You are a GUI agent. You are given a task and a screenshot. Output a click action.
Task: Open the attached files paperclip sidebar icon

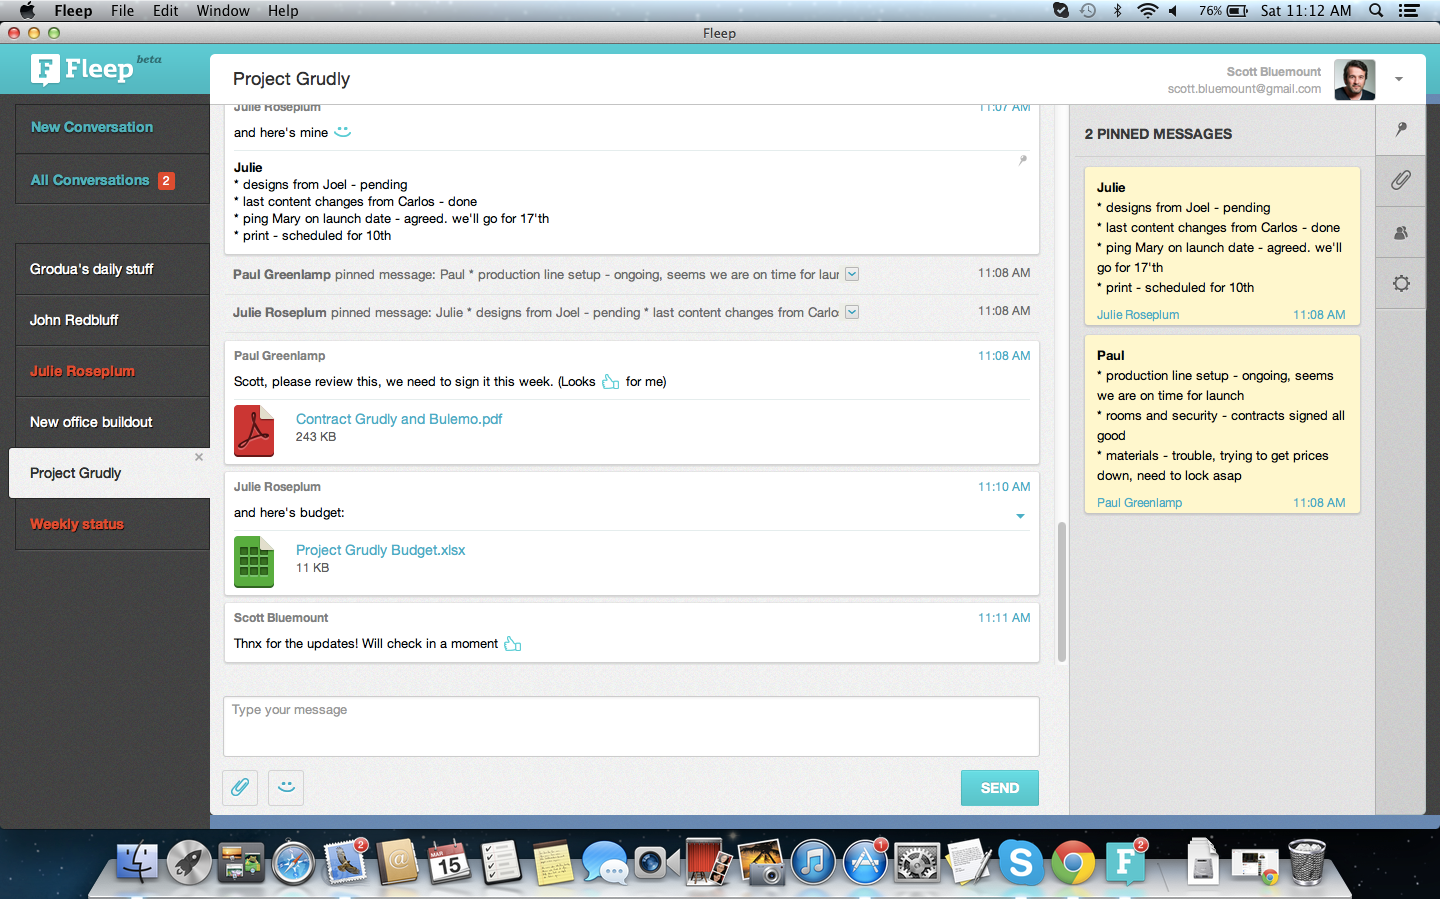pos(1401,180)
